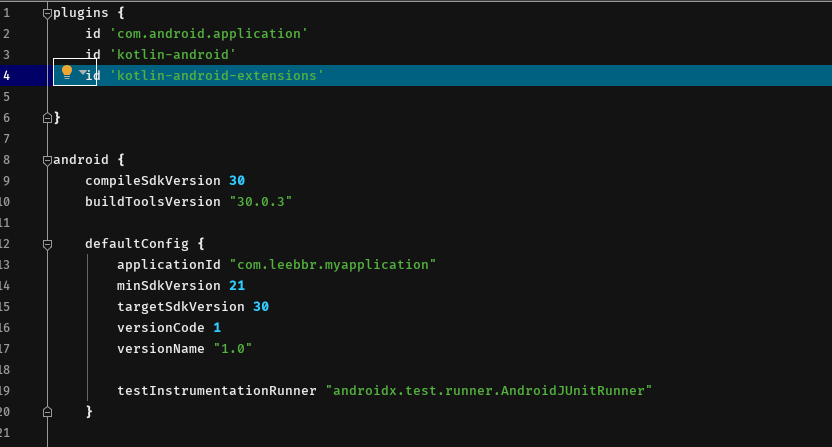Click the versionName property name

(x=161, y=349)
